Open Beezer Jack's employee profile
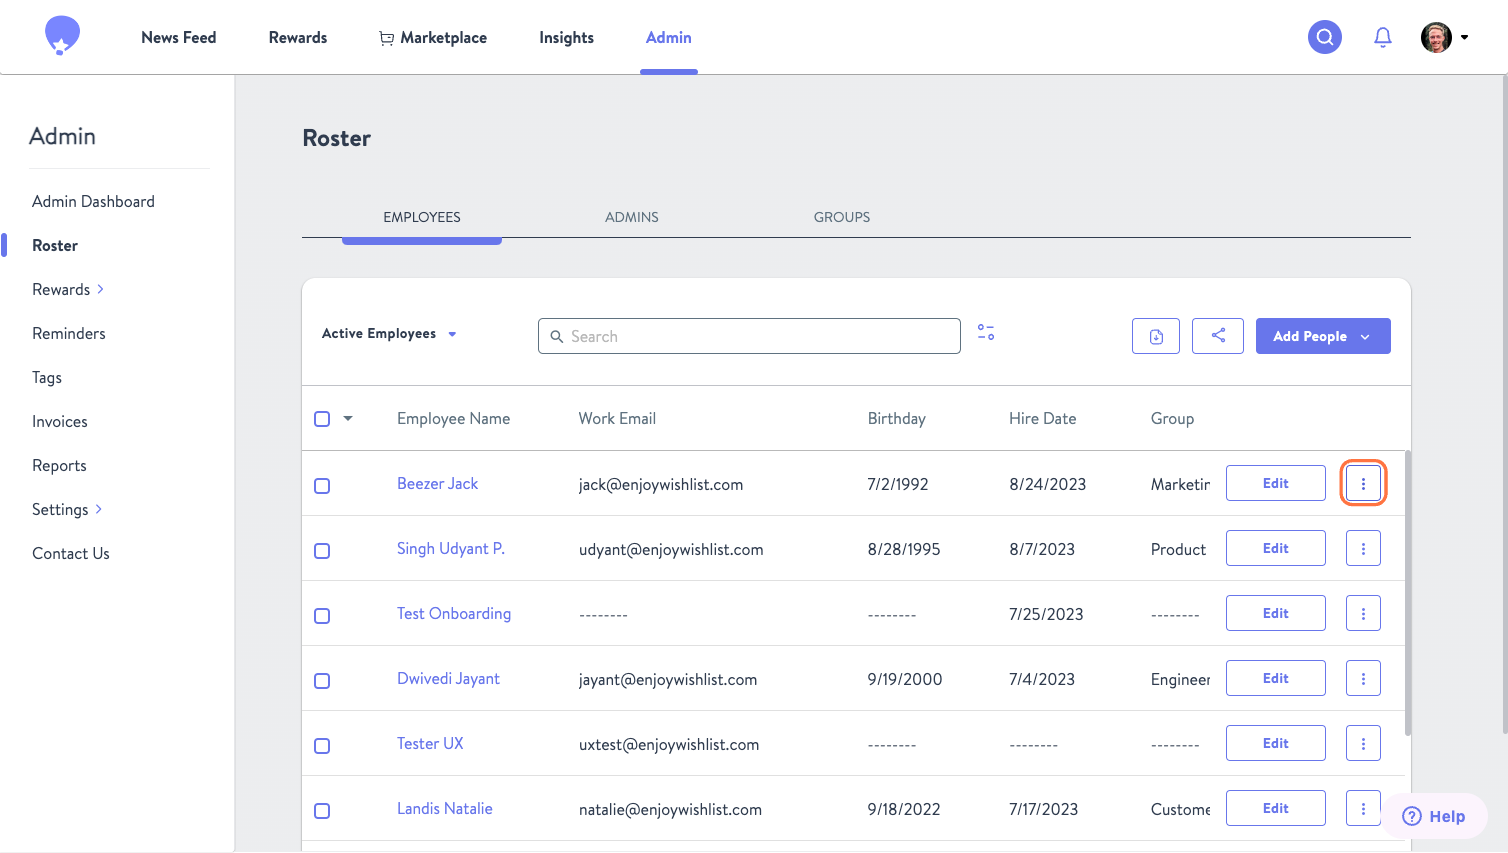The width and height of the screenshot is (1508, 853). (x=437, y=483)
